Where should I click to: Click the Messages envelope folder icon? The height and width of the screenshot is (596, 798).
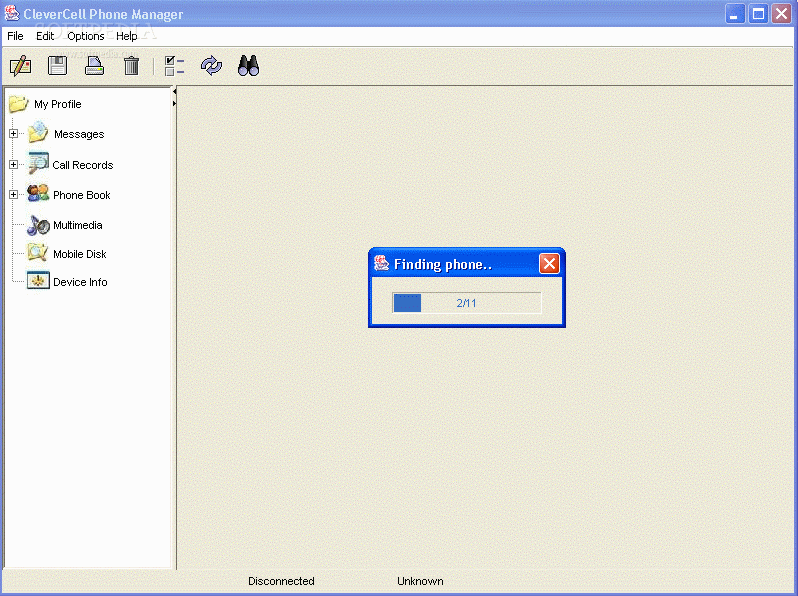point(38,132)
